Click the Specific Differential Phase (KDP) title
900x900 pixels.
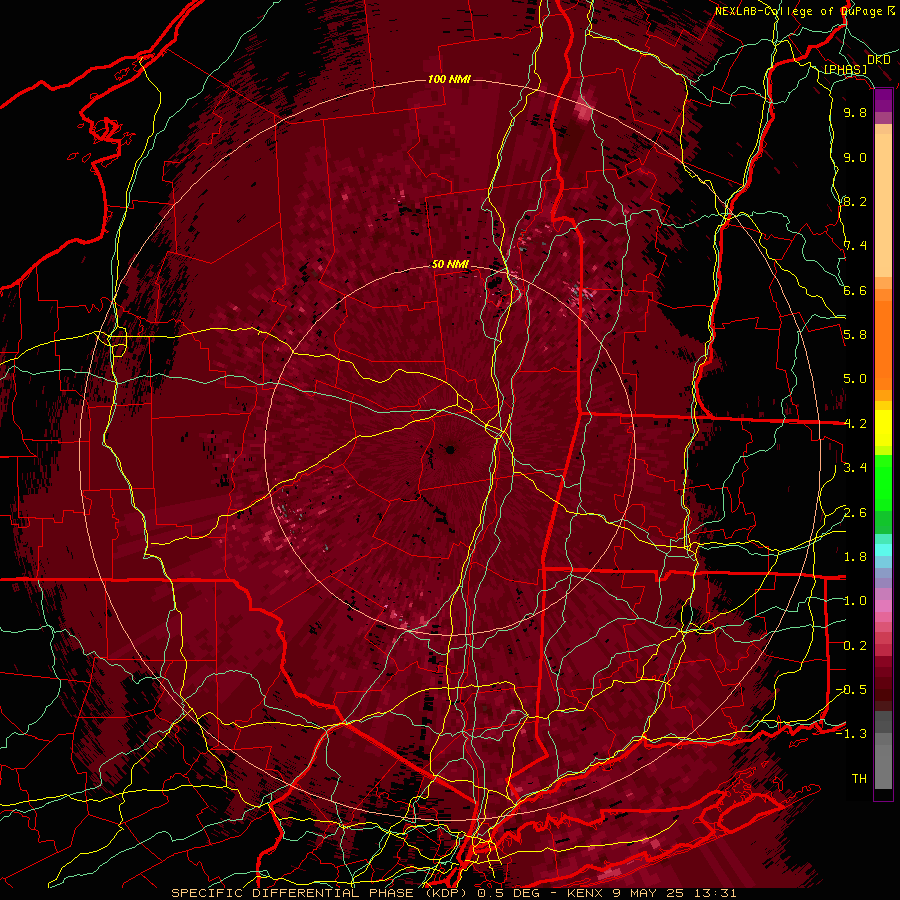click(x=319, y=893)
